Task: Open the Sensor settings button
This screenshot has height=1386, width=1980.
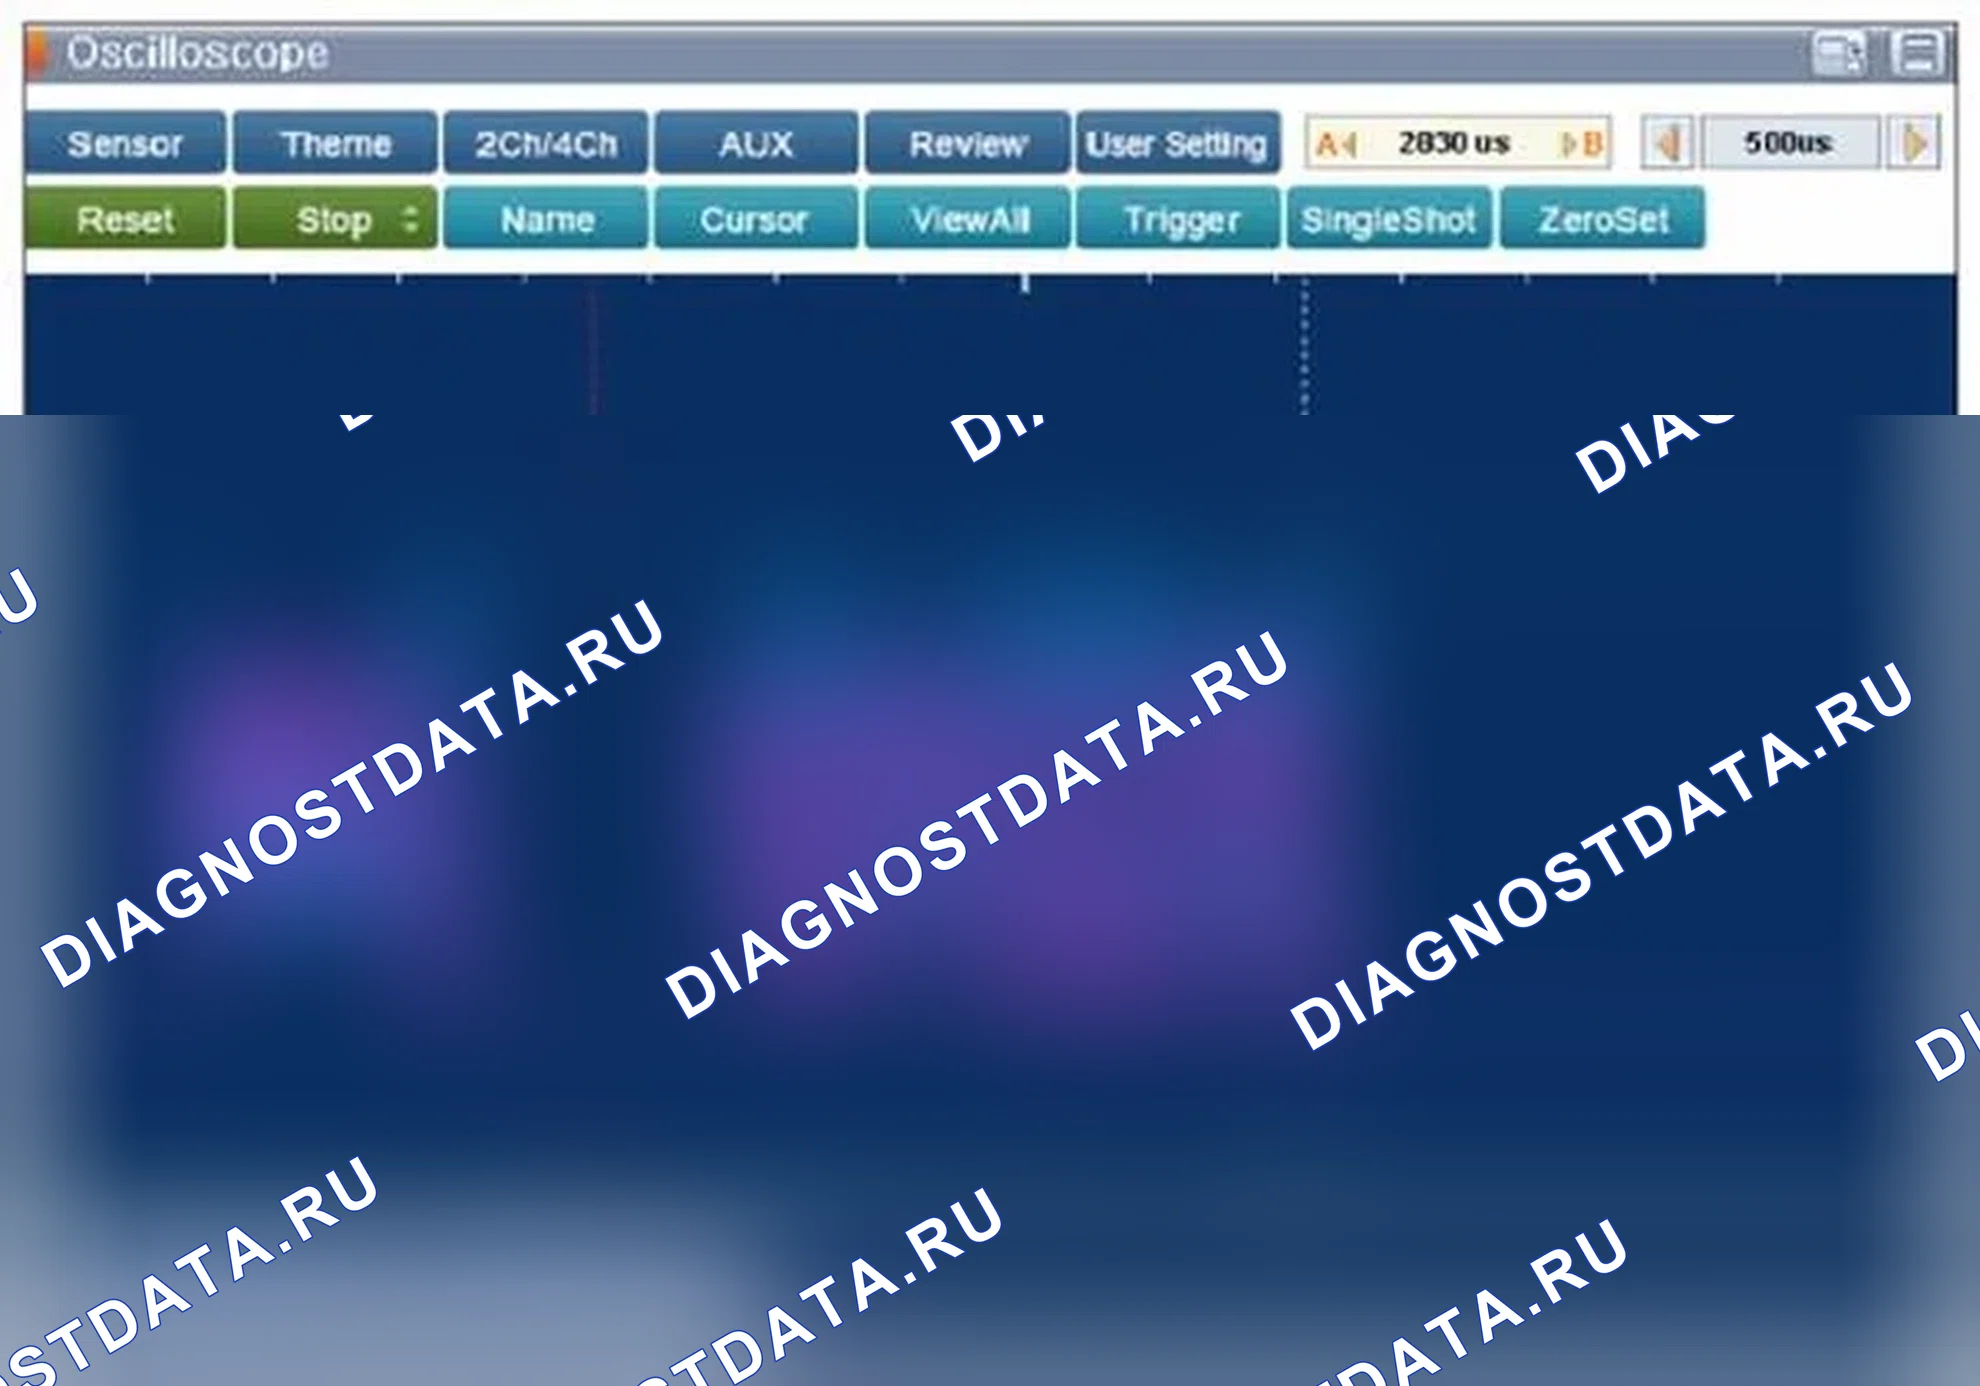Action: tap(125, 143)
